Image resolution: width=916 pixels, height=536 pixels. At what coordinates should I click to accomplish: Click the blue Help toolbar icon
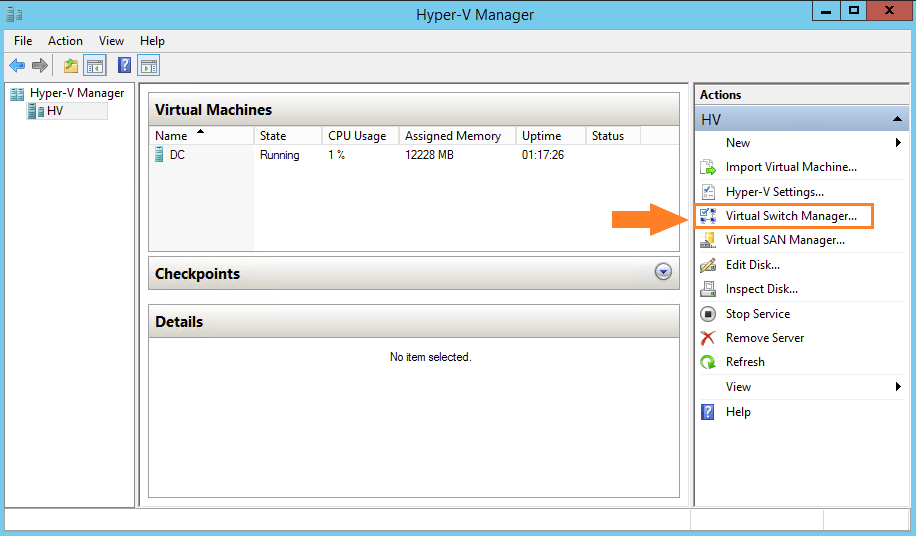coord(124,65)
